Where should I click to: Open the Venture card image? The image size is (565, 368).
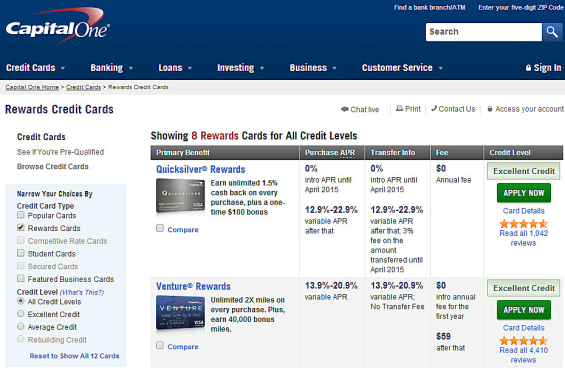[180, 312]
